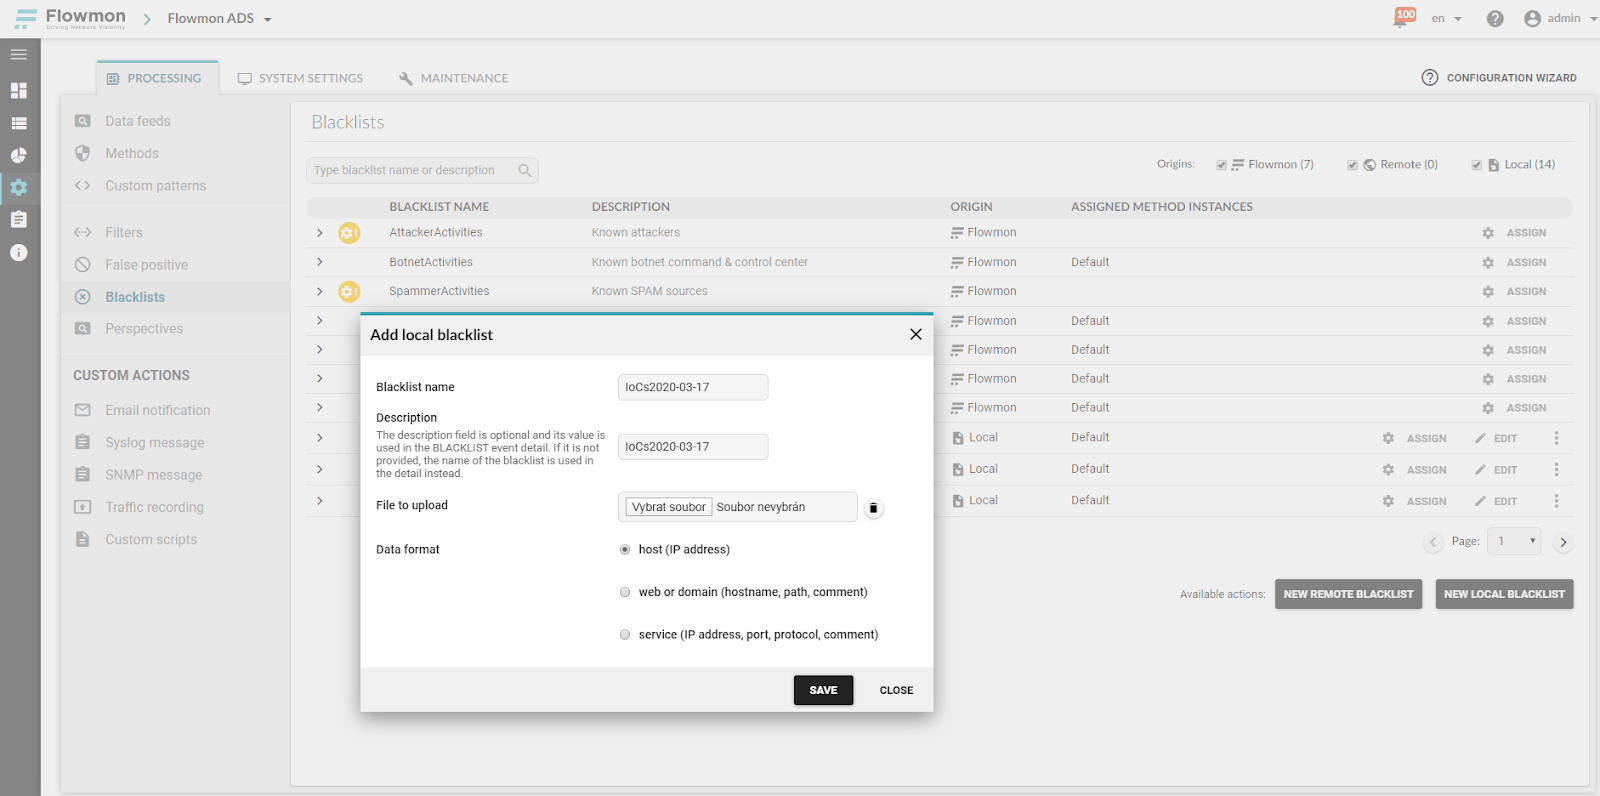Select the host (IP address) radio button
This screenshot has height=796, width=1600.
pos(625,550)
